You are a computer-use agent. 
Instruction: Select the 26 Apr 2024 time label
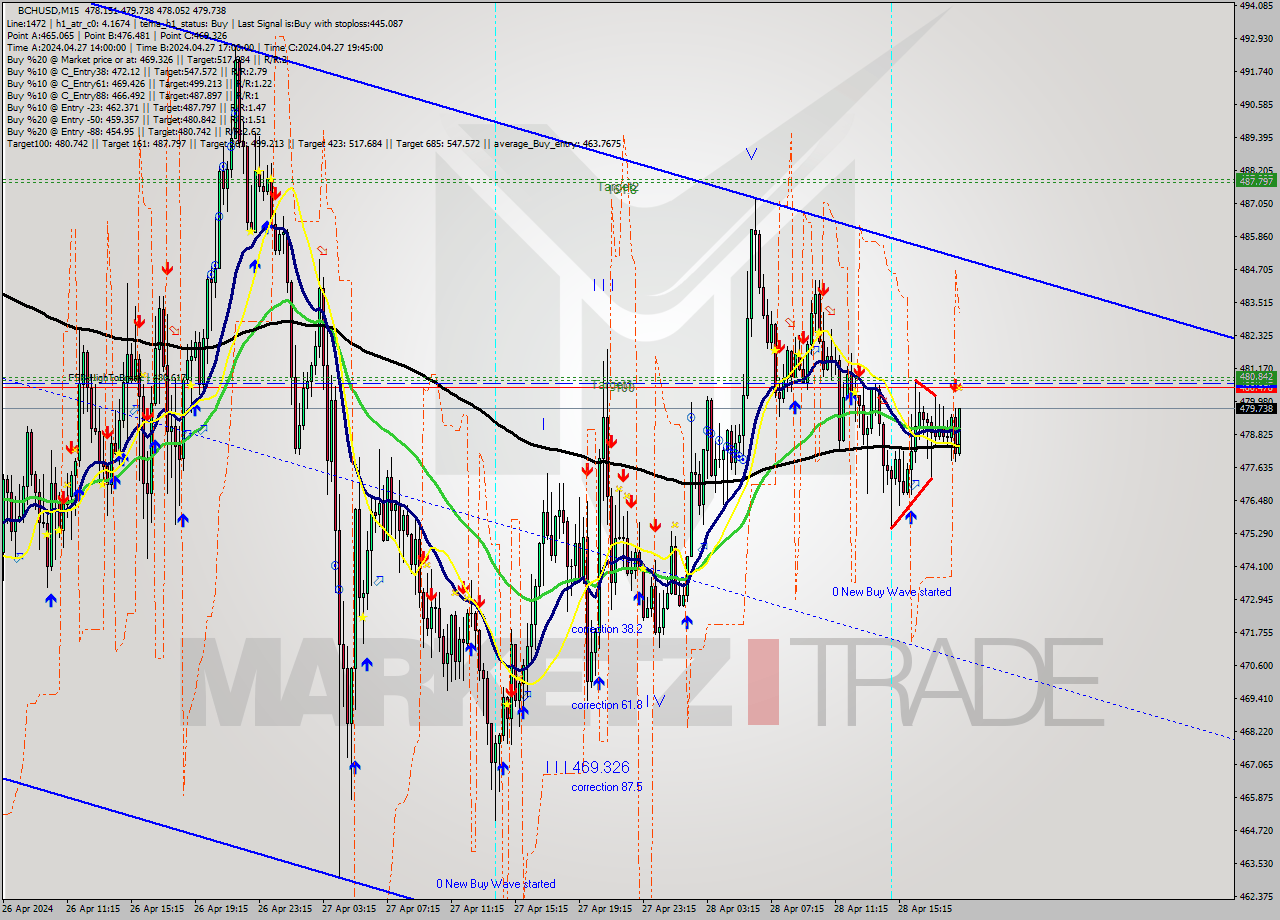[x=27, y=909]
